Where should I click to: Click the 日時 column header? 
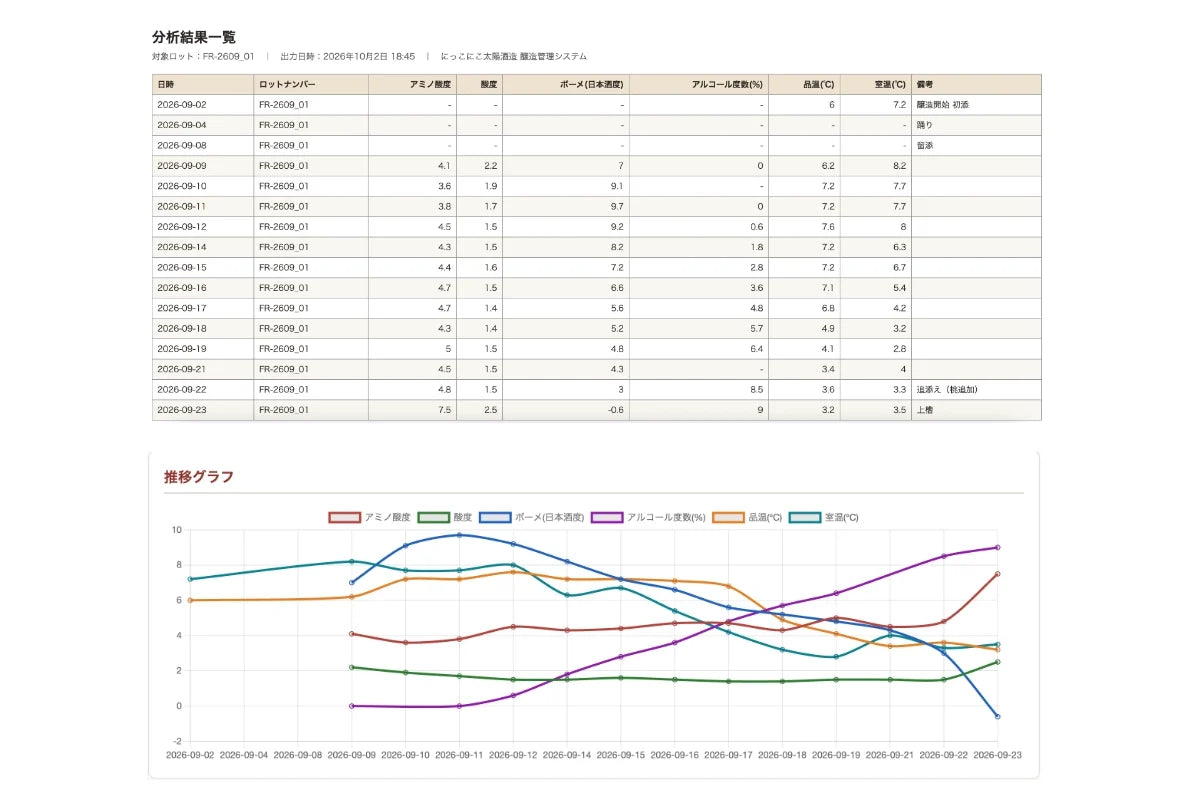pos(203,84)
